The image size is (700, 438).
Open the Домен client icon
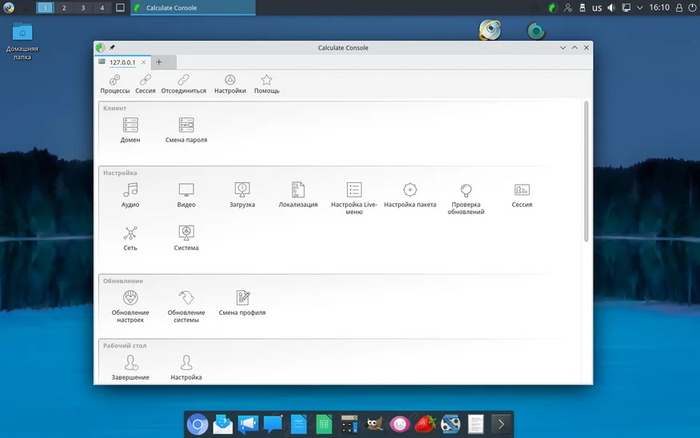(130, 126)
